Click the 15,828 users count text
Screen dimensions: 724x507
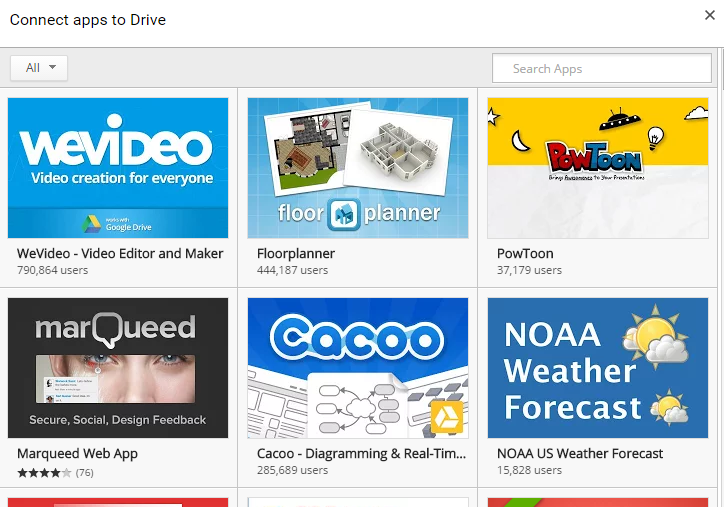(529, 471)
